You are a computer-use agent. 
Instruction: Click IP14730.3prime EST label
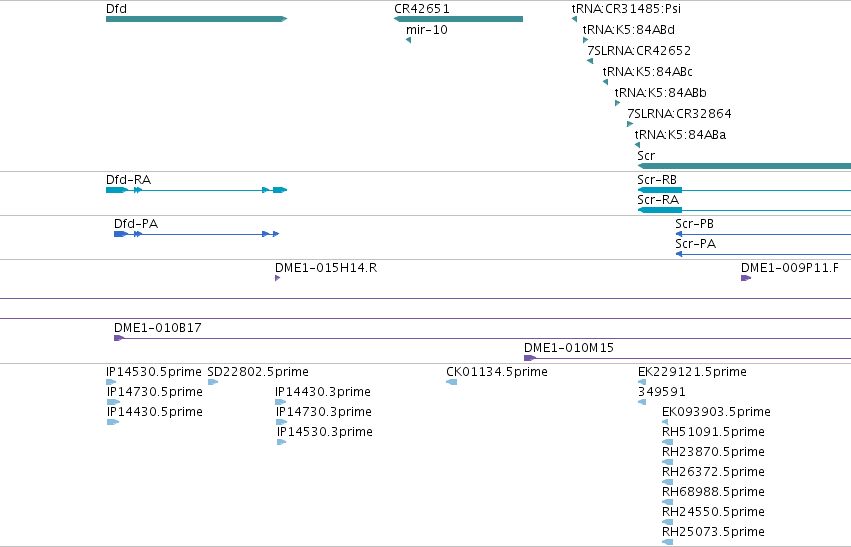(323, 412)
